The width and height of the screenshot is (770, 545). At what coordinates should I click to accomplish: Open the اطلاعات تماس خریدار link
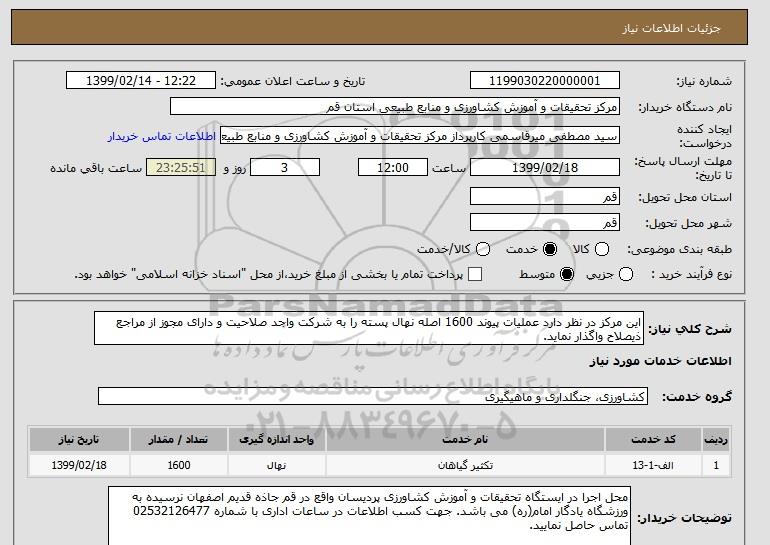[162, 136]
